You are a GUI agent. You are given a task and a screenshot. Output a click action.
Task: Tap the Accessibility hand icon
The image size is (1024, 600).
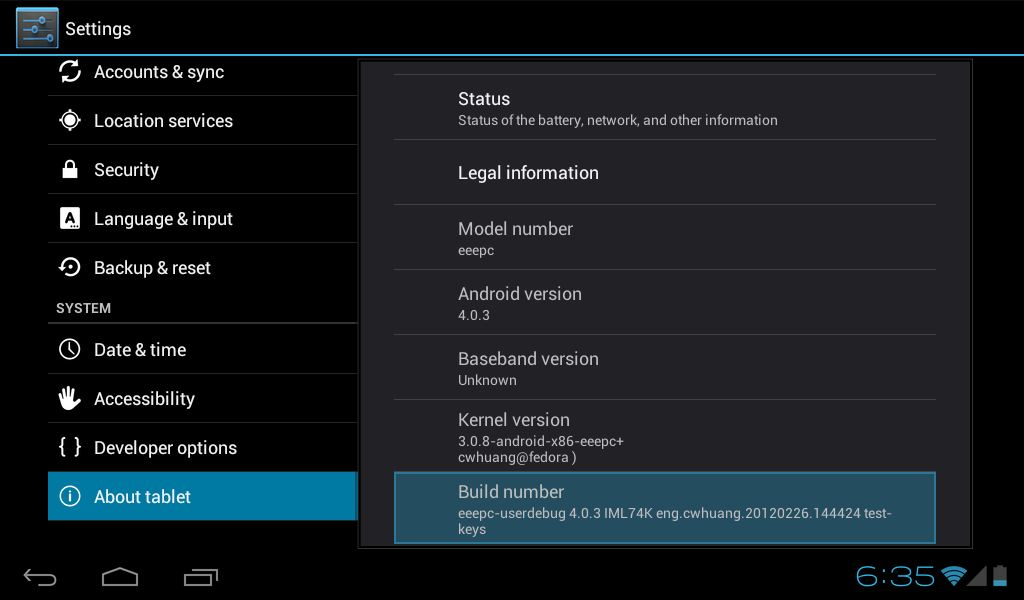[x=70, y=398]
